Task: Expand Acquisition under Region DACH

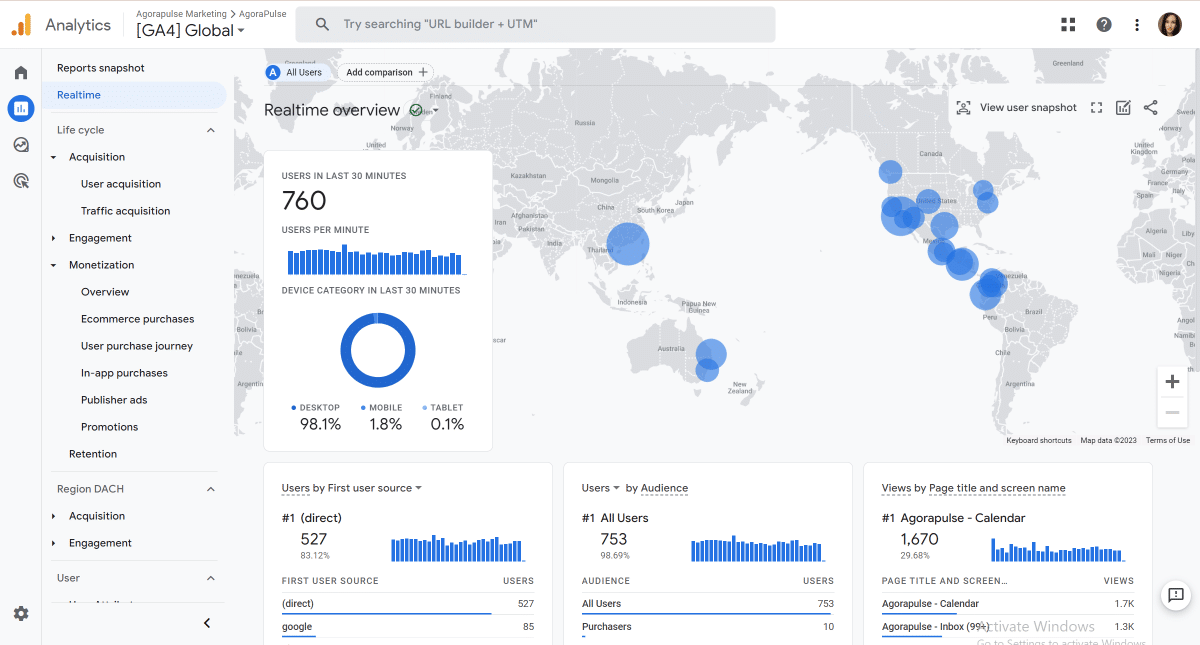Action: (x=54, y=516)
